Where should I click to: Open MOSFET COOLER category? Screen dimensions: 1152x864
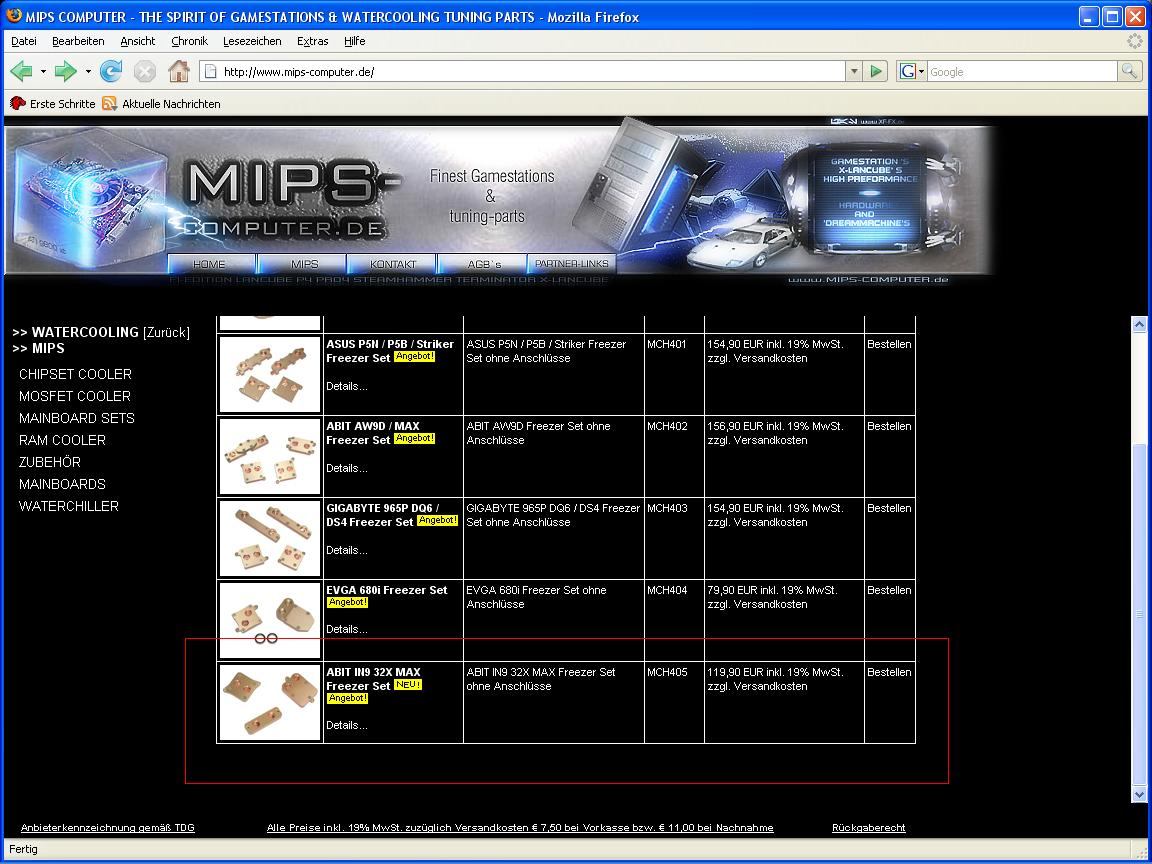coord(75,396)
